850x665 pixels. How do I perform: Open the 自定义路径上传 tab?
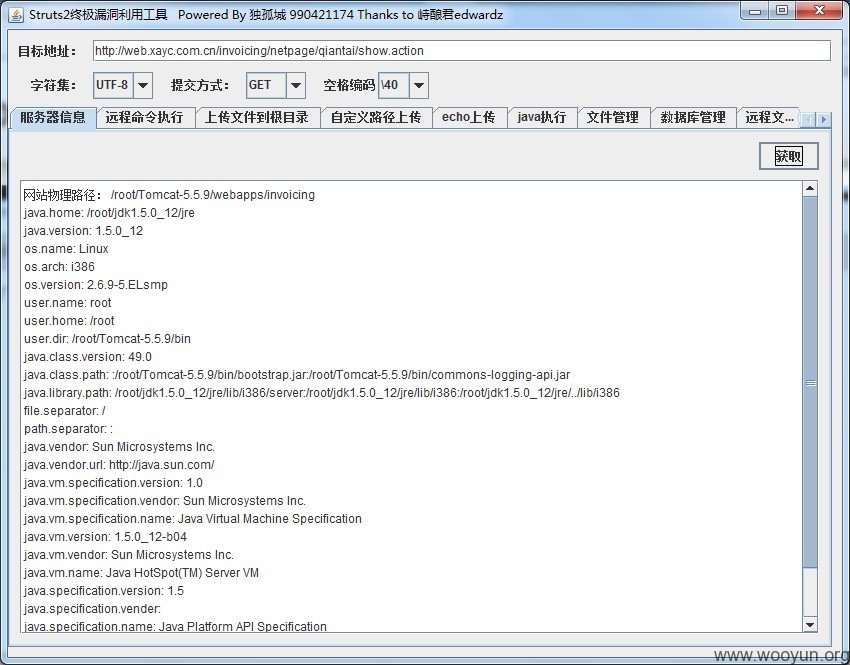pyautogui.click(x=376, y=118)
